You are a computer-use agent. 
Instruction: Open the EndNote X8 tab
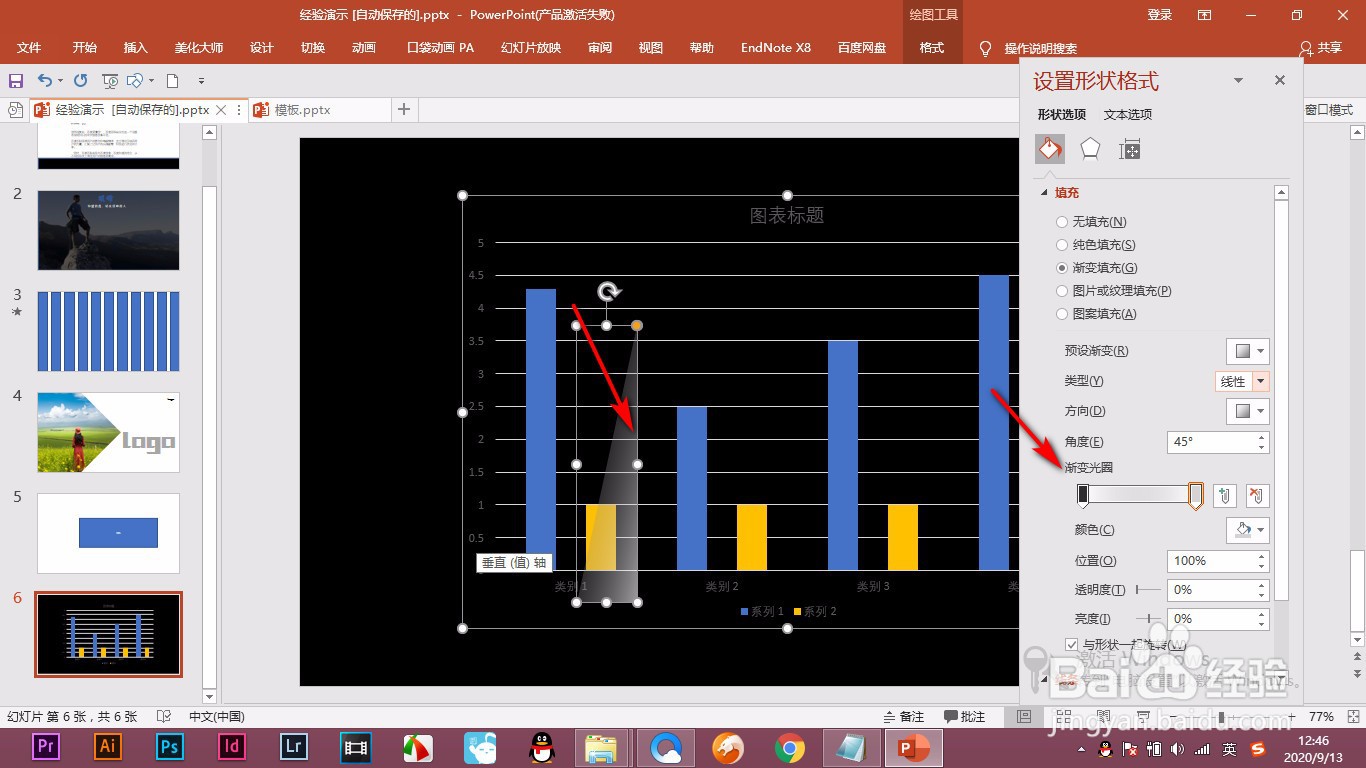coord(776,48)
